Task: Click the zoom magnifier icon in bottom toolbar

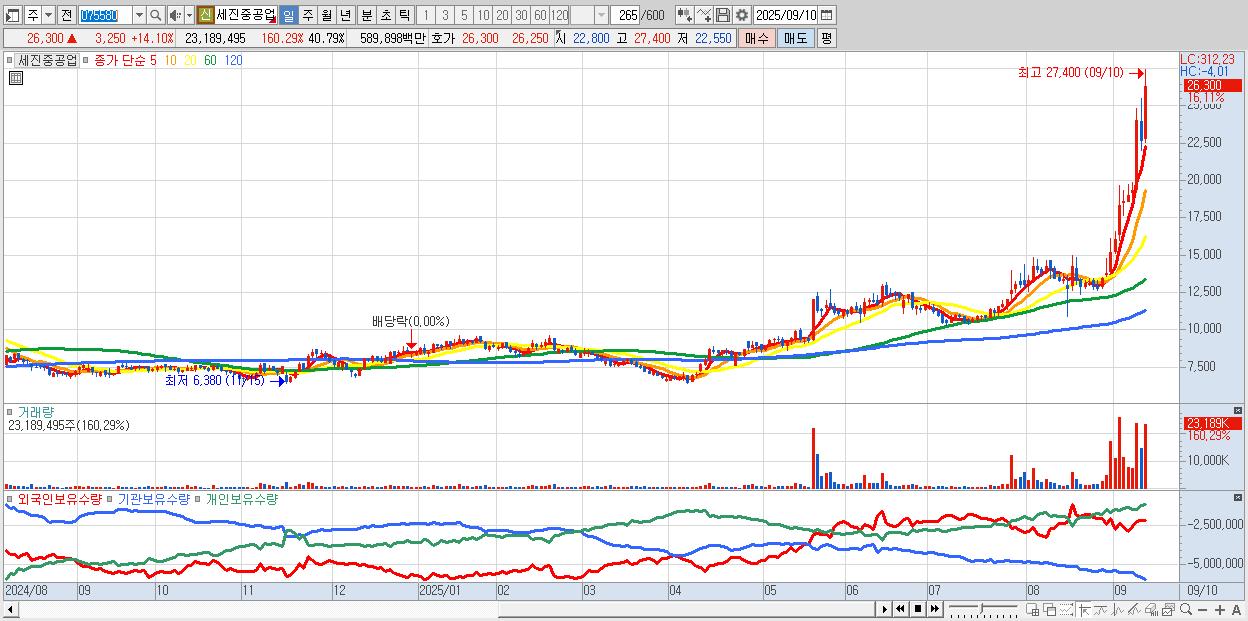Action: [x=1186, y=609]
